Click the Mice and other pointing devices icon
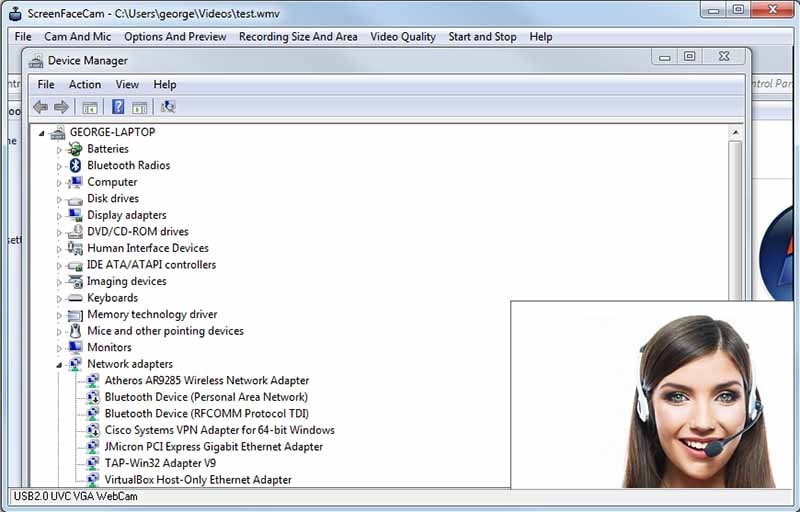800x512 pixels. (76, 331)
